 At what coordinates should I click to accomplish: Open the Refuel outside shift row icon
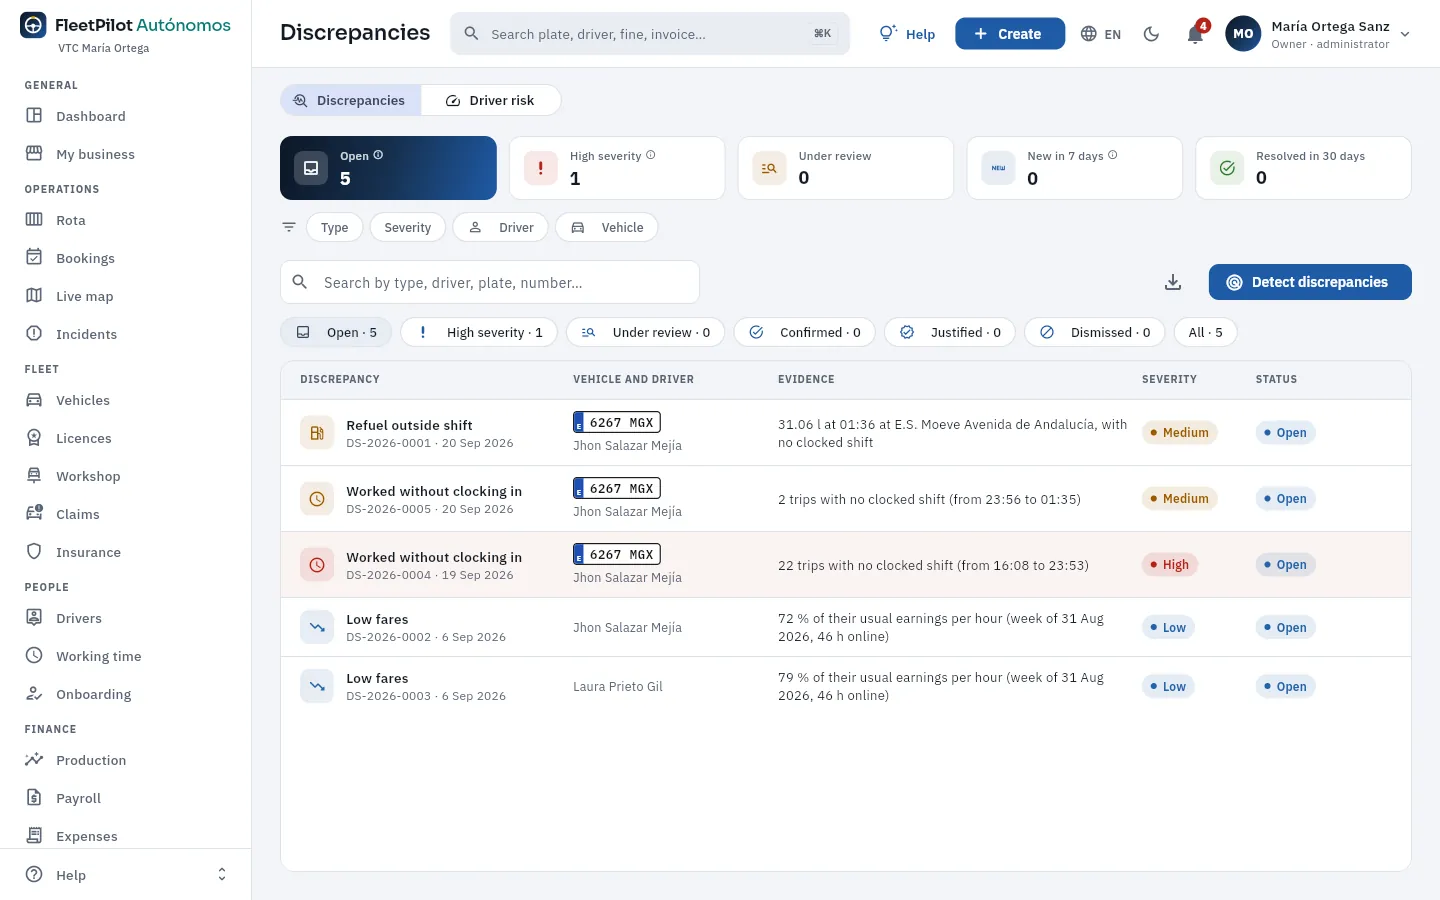pos(317,433)
